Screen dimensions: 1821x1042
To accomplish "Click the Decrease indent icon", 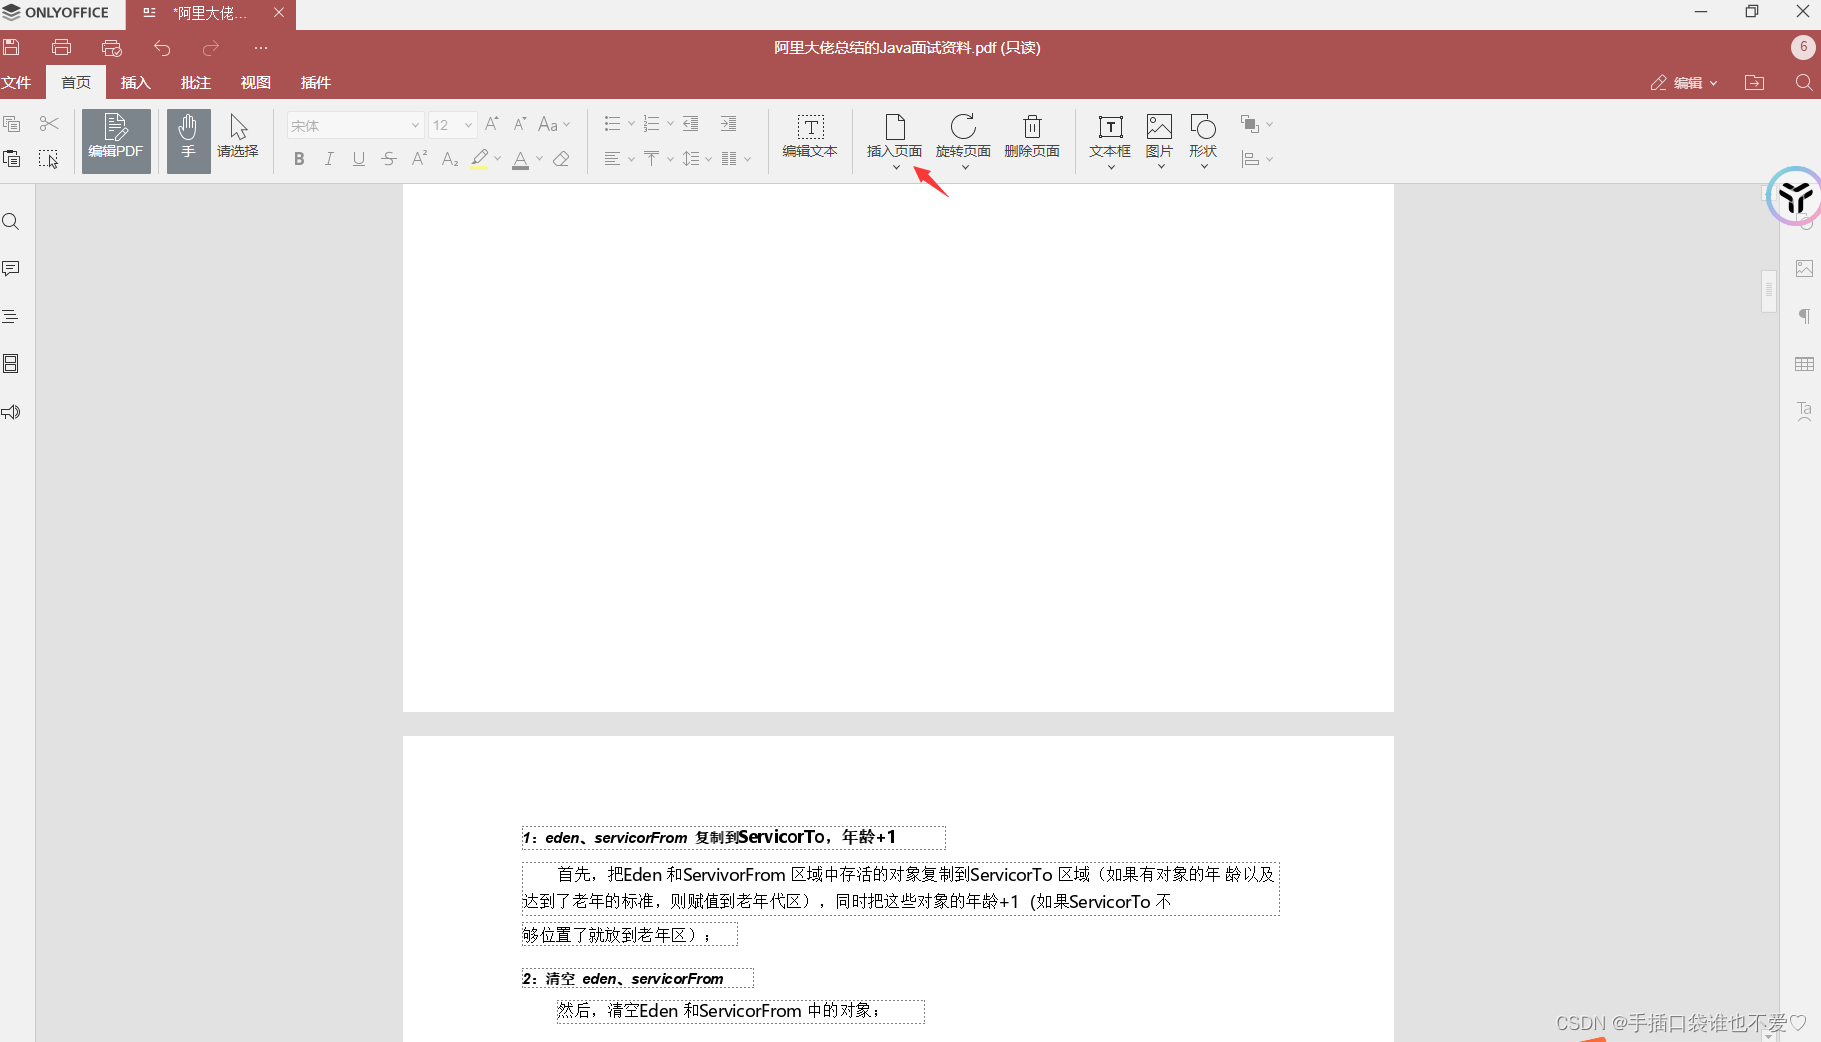I will pos(690,124).
